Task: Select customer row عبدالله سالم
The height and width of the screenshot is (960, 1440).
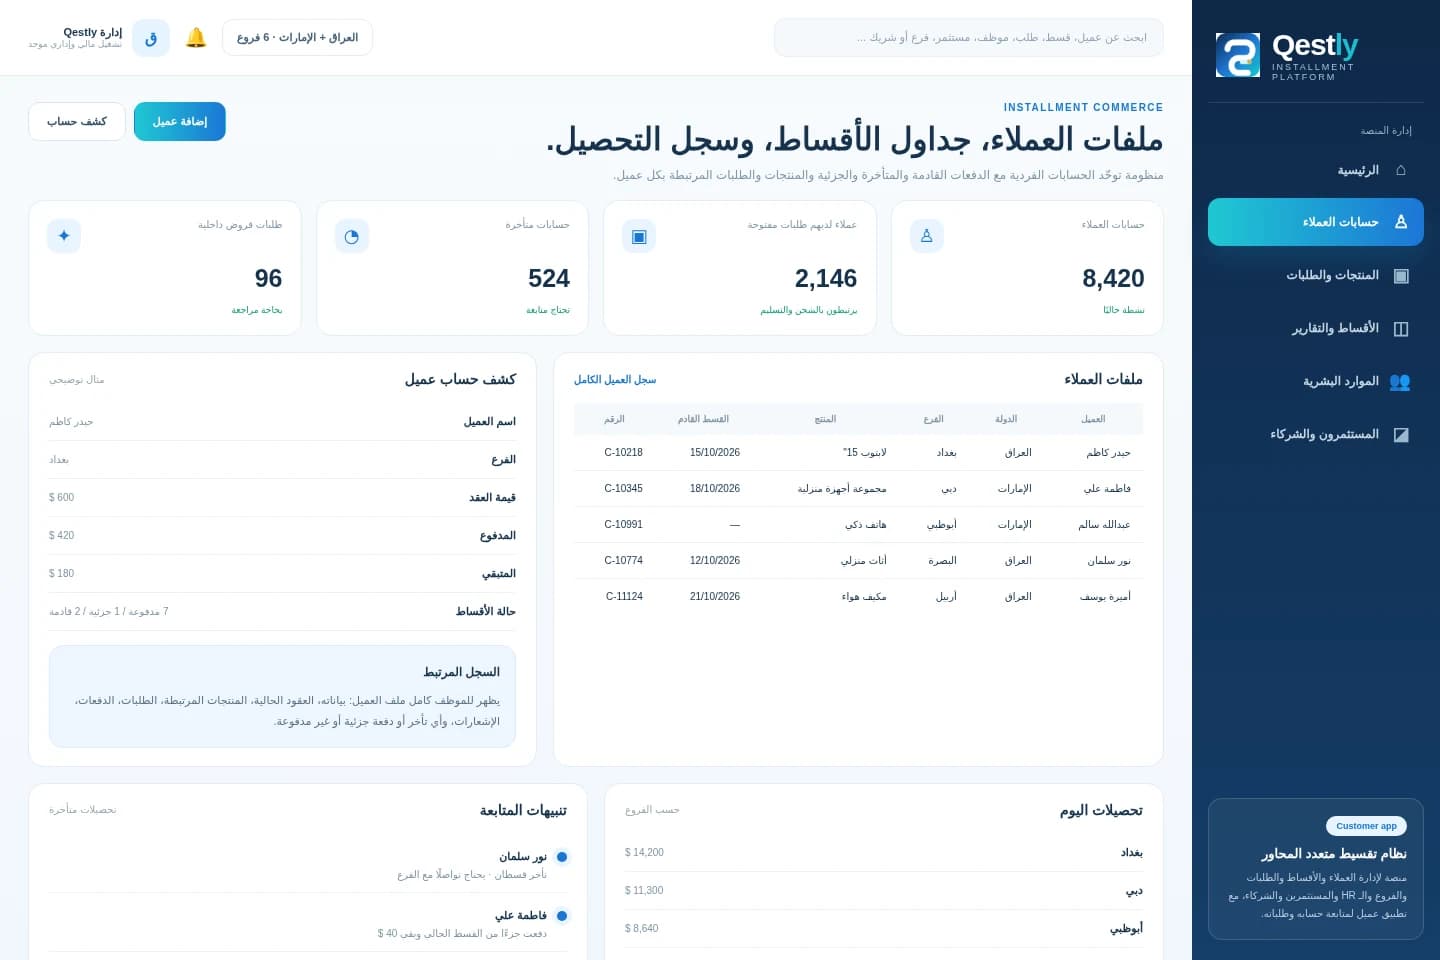Action: click(x=859, y=525)
